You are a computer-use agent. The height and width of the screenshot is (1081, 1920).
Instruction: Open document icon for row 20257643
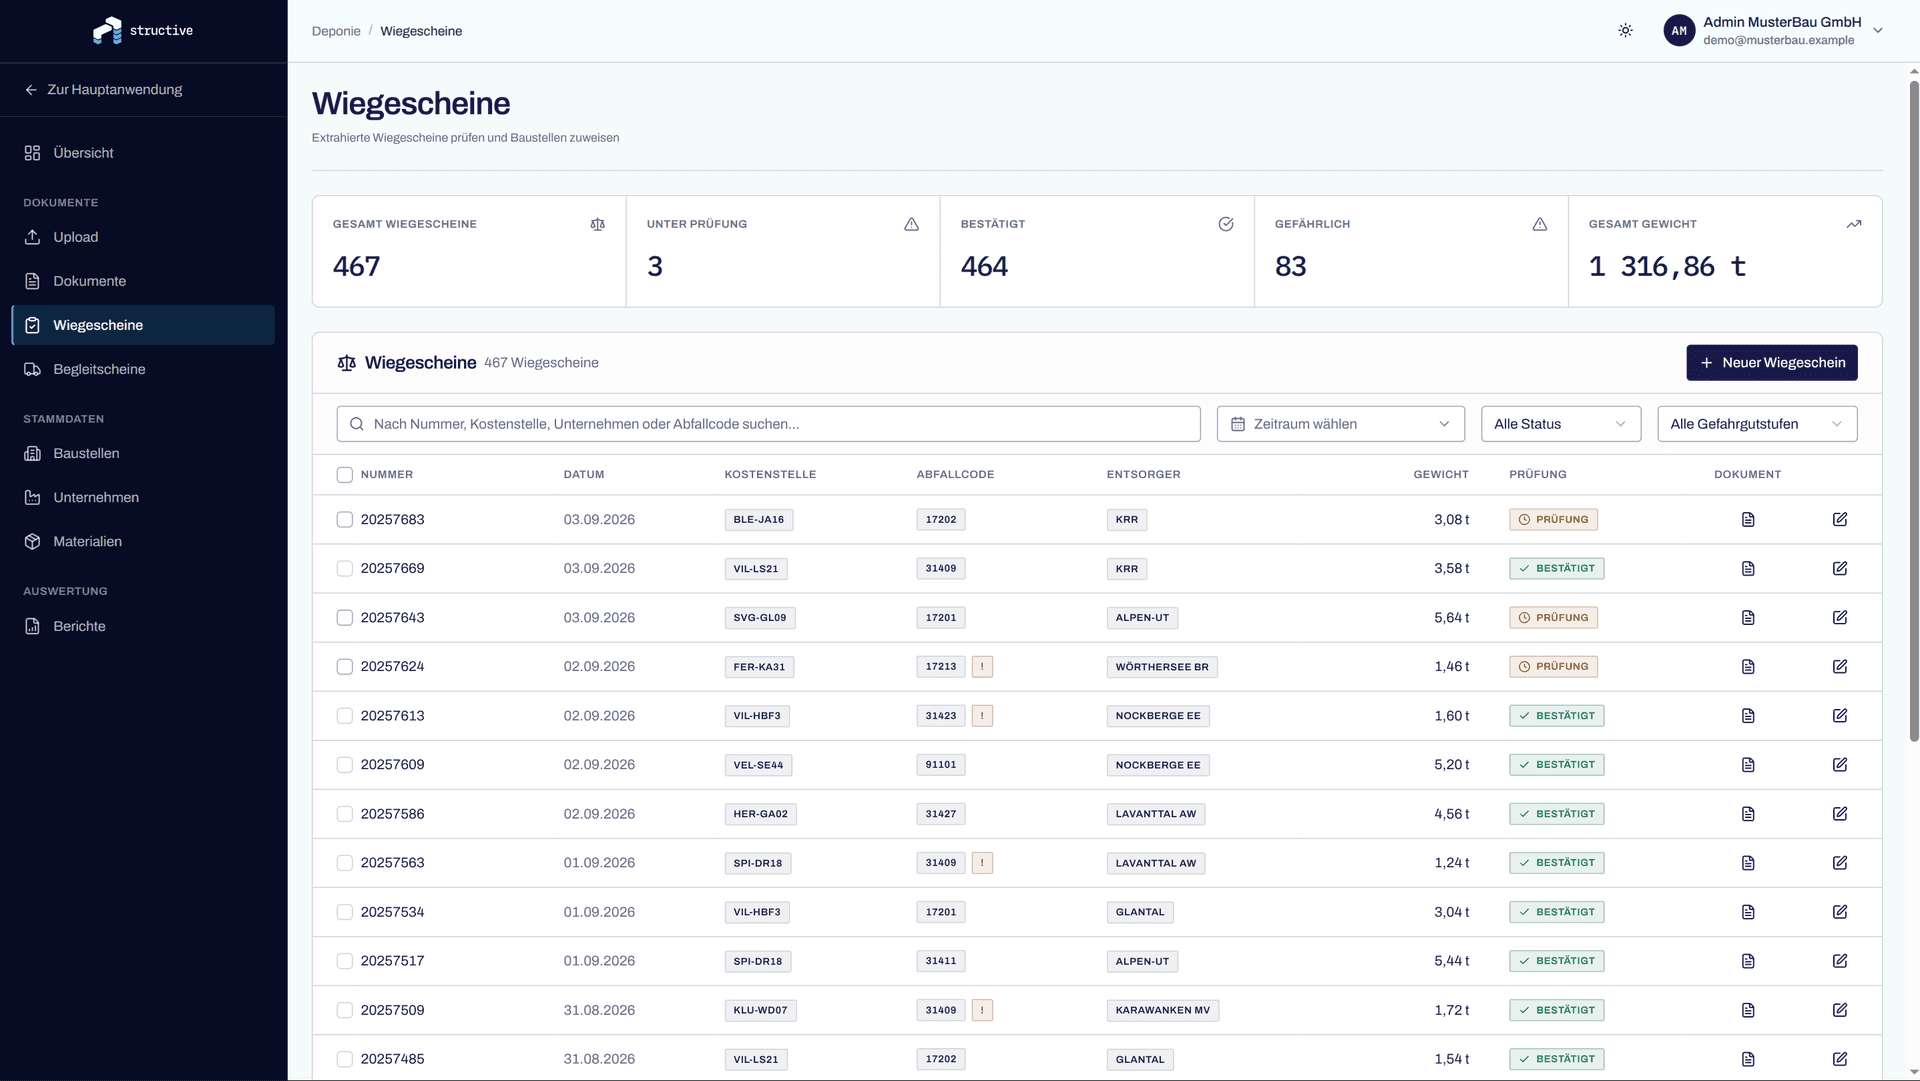point(1748,618)
